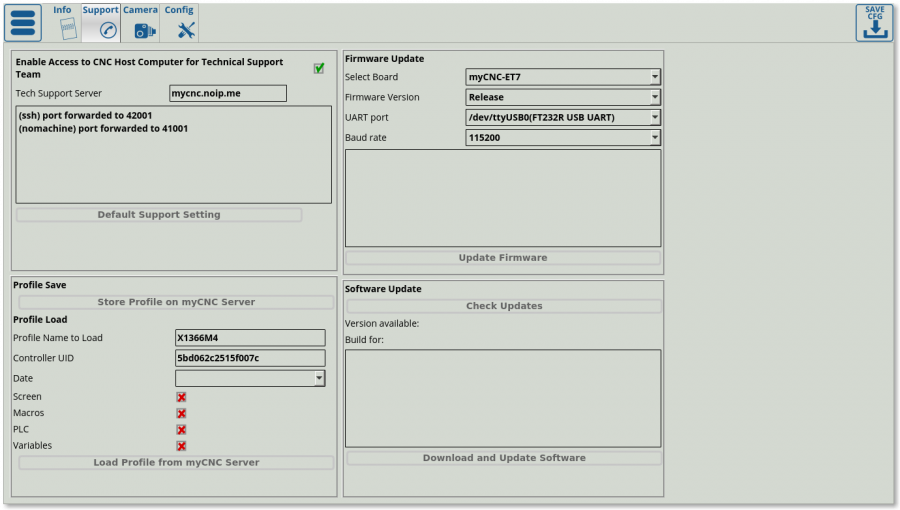Disable tech support access checkbox
900x510 pixels.
(x=319, y=68)
